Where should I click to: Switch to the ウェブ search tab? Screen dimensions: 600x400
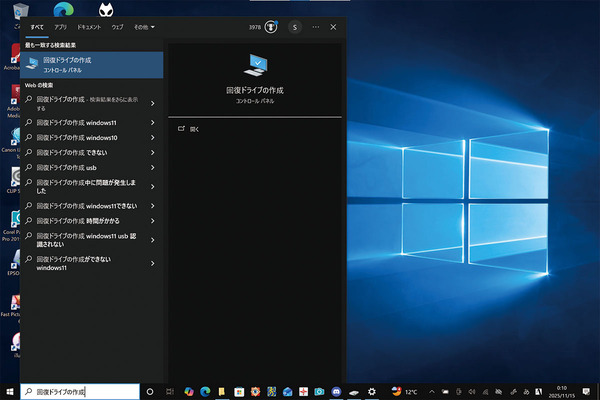[x=117, y=27]
